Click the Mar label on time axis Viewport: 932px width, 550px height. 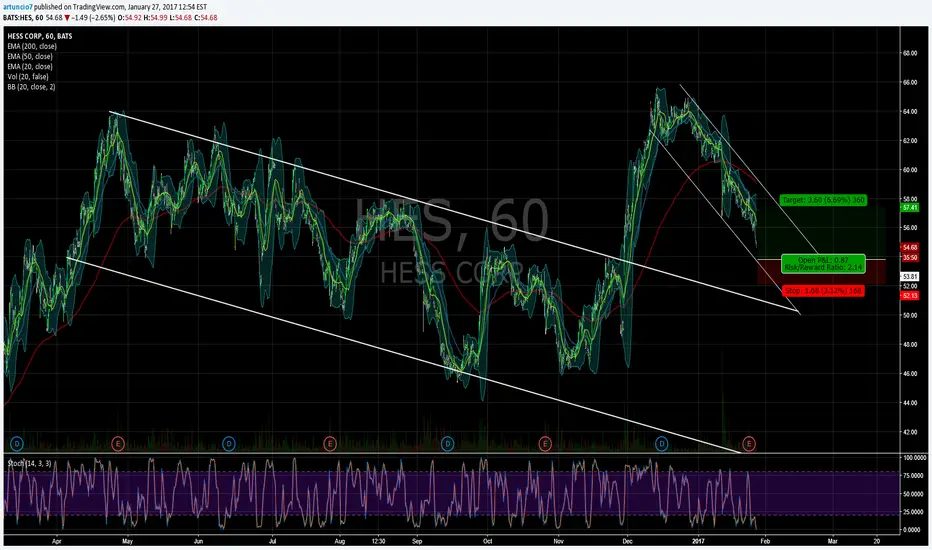[x=833, y=541]
